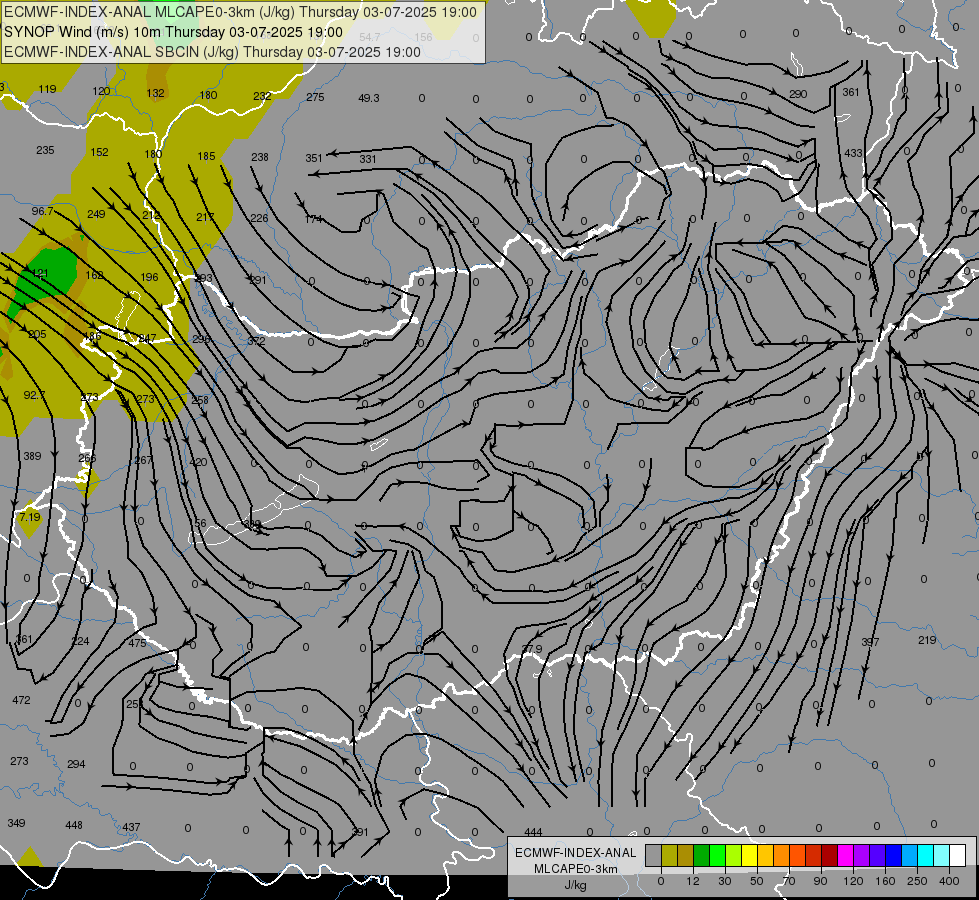This screenshot has height=900, width=979.
Task: Select the white swatch in the legend
Action: coord(958,855)
